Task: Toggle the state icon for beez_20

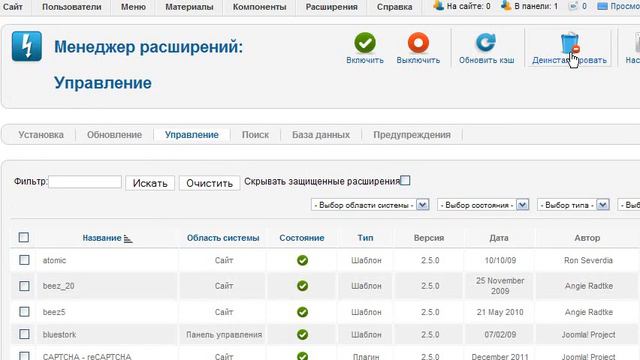Action: pyautogui.click(x=302, y=286)
